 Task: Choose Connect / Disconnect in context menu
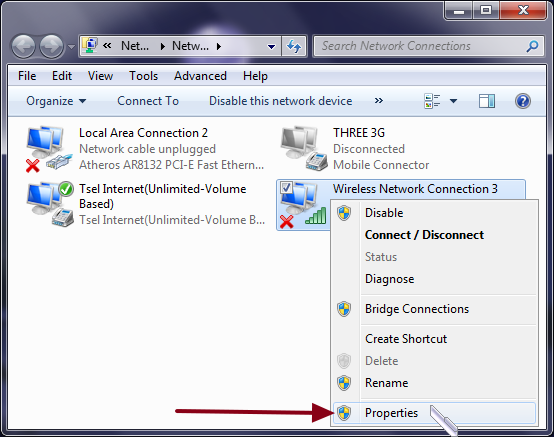point(435,235)
